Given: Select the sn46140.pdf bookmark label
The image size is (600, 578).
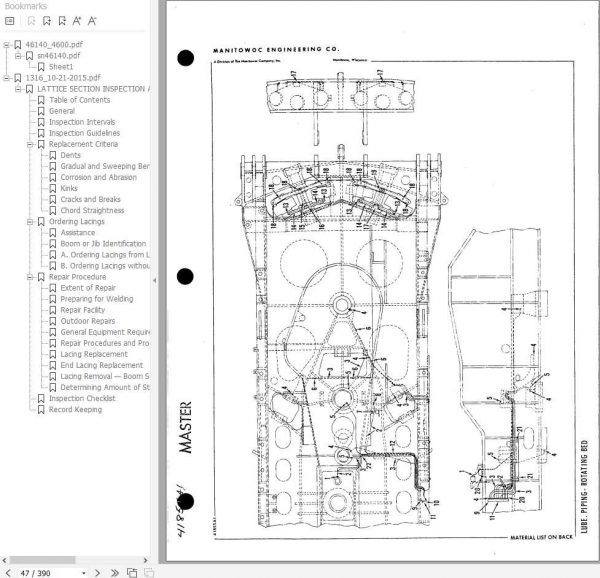Looking at the screenshot, I should [59, 56].
